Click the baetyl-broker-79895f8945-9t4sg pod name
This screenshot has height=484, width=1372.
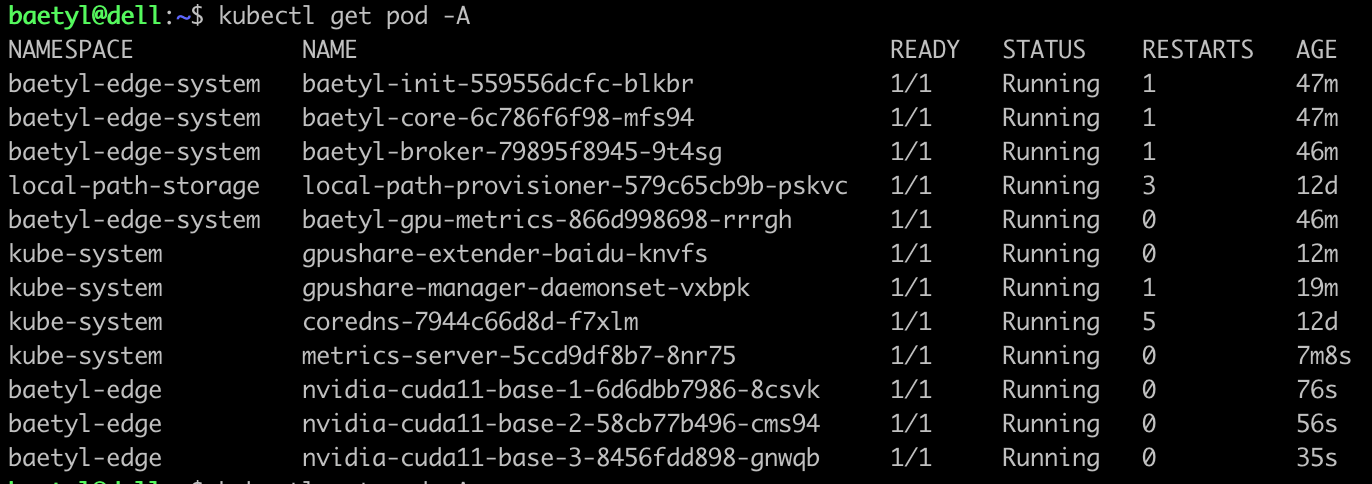tap(512, 152)
